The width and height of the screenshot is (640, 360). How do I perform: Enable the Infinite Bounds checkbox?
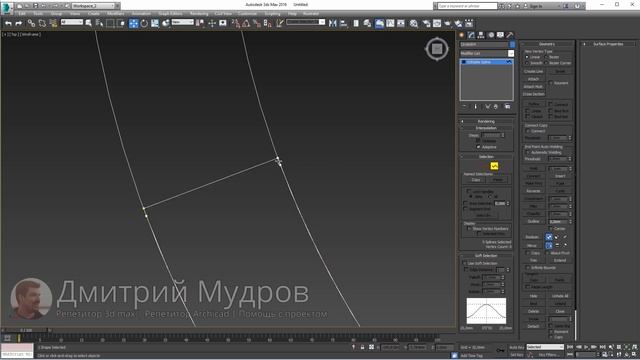coord(528,268)
